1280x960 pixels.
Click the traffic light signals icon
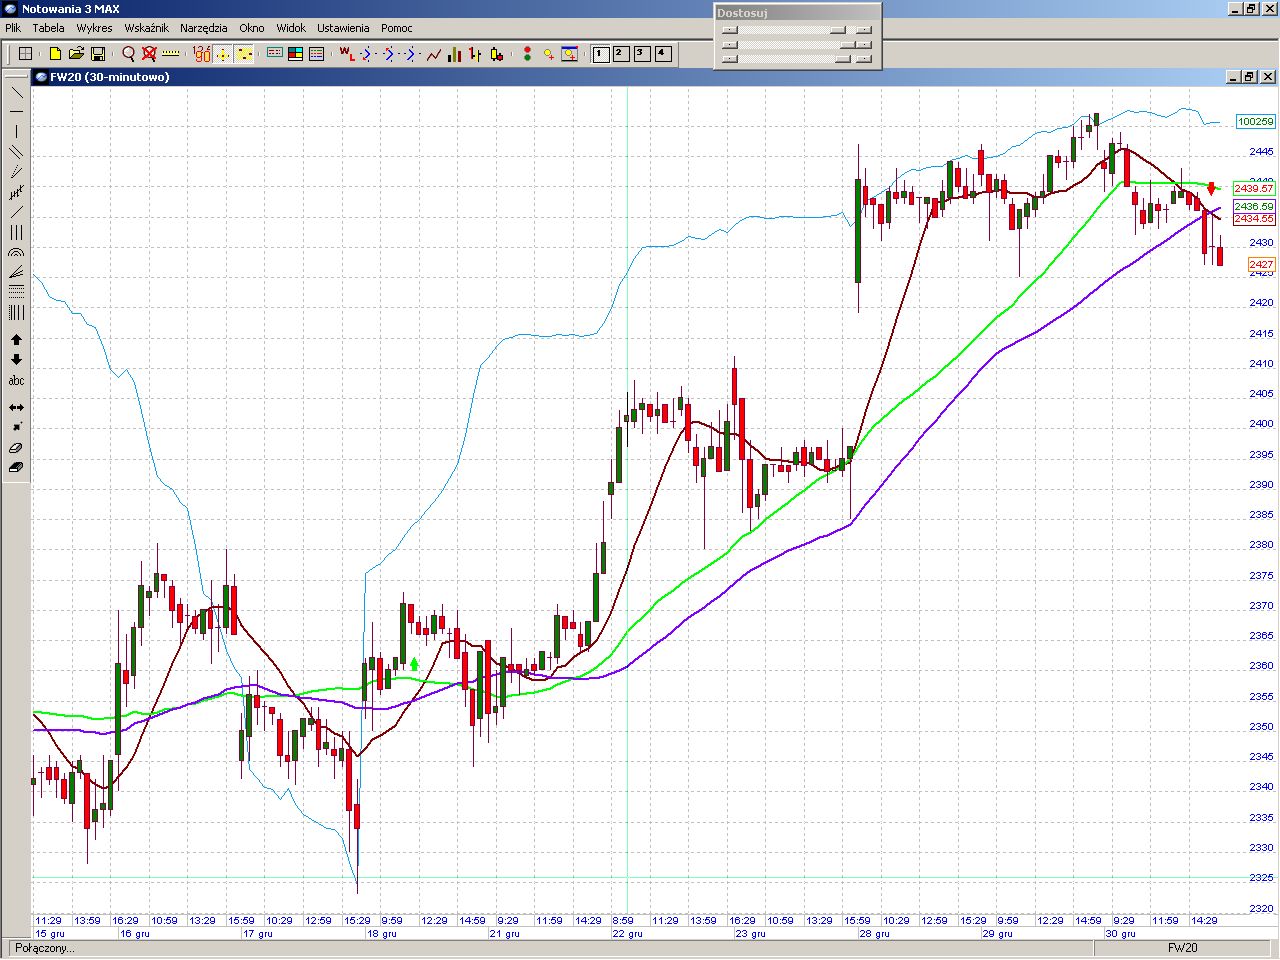point(527,54)
